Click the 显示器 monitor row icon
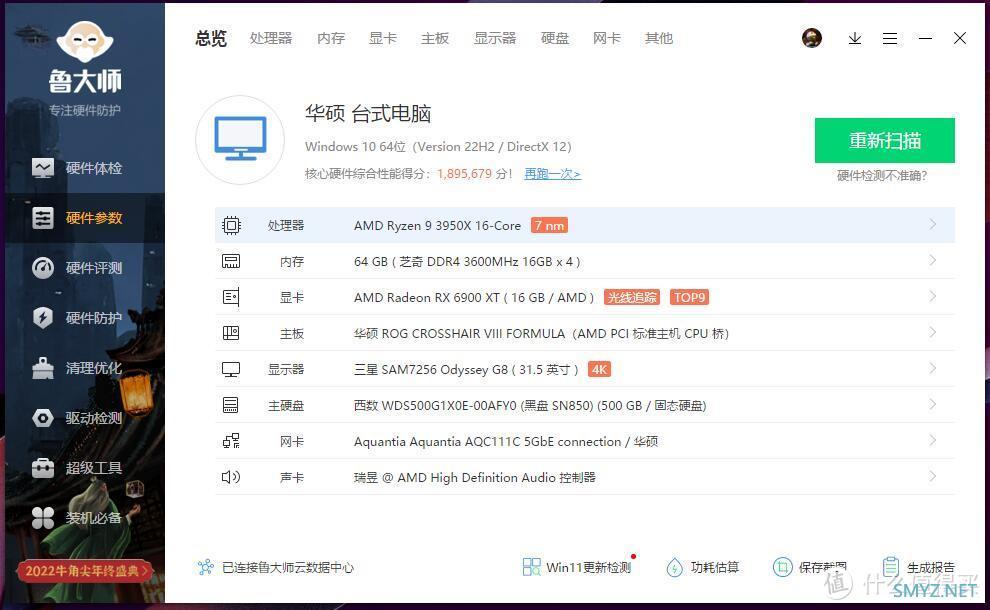990x610 pixels. point(231,369)
